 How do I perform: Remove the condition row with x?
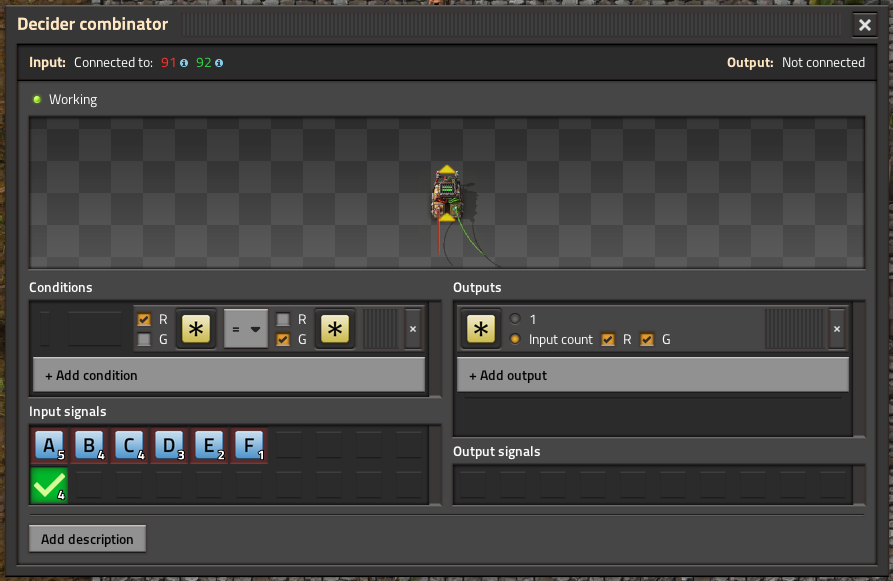[x=413, y=329]
